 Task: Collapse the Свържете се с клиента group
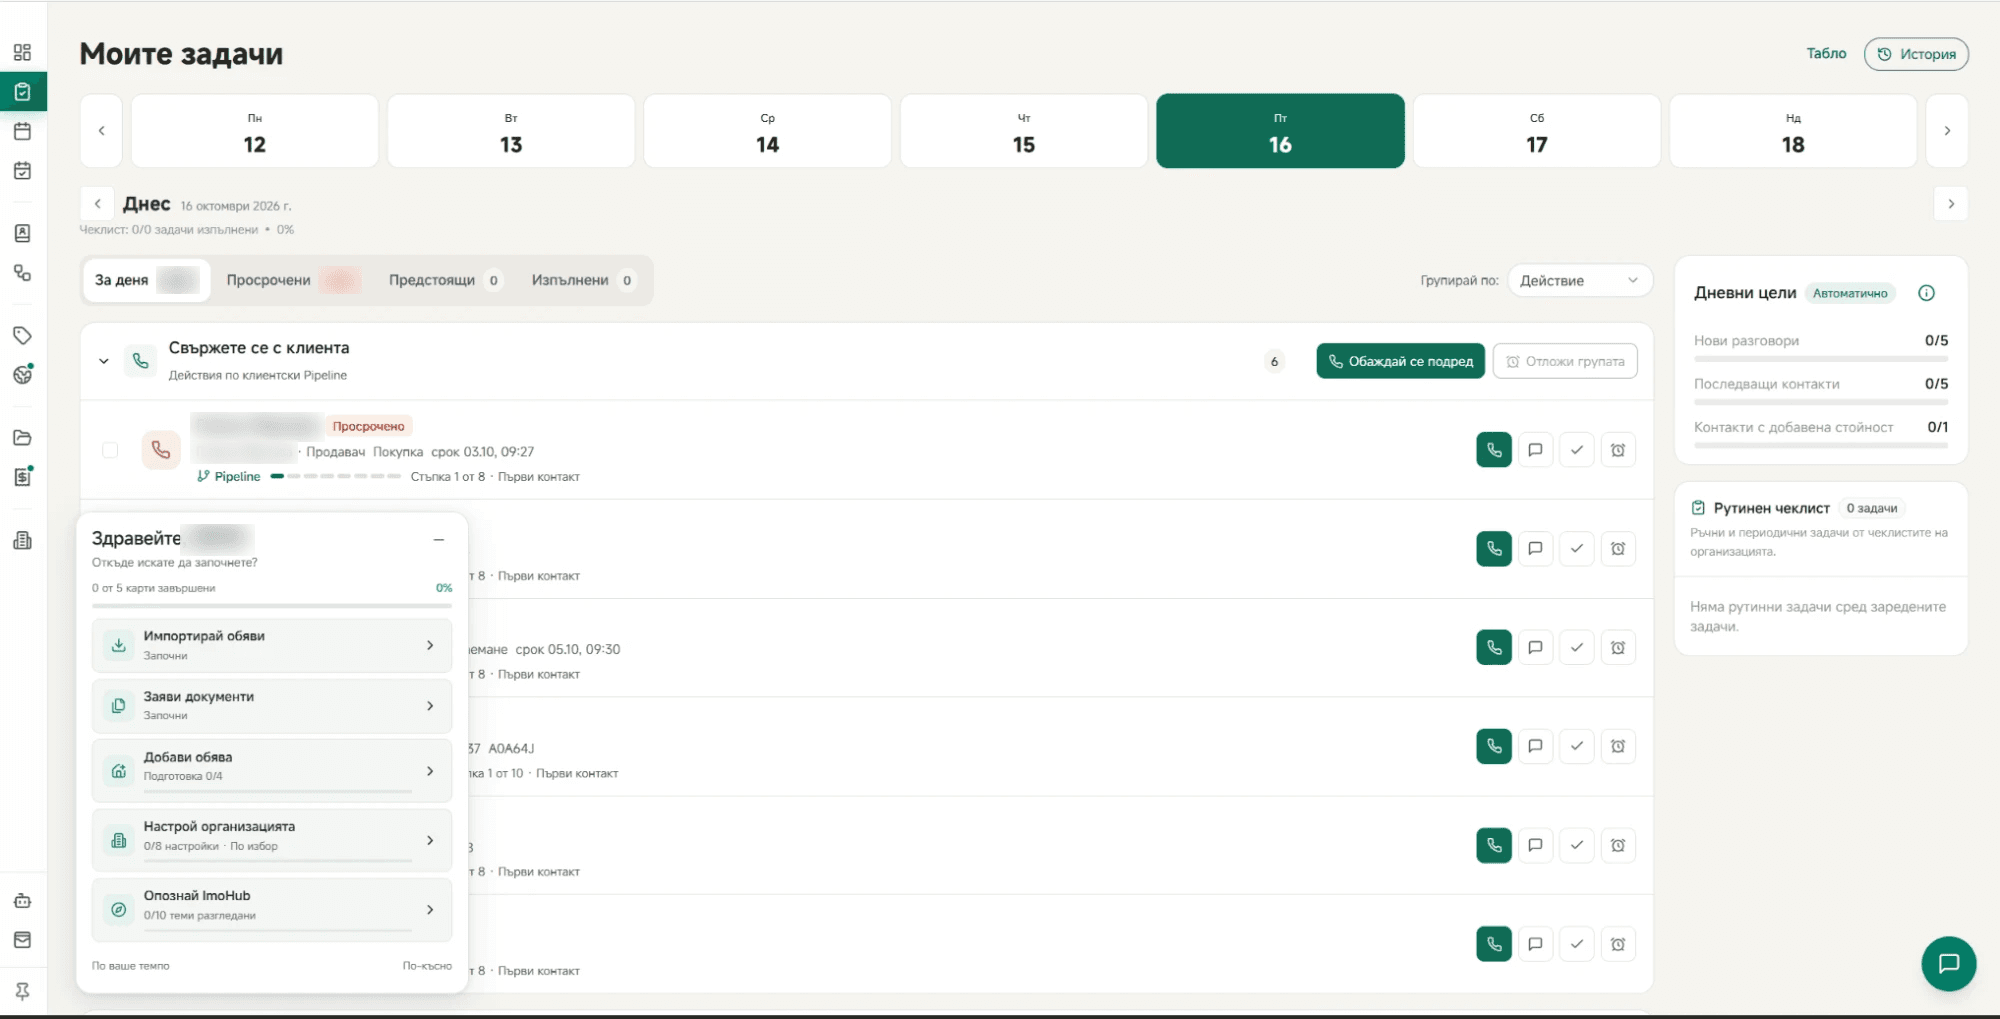103,361
